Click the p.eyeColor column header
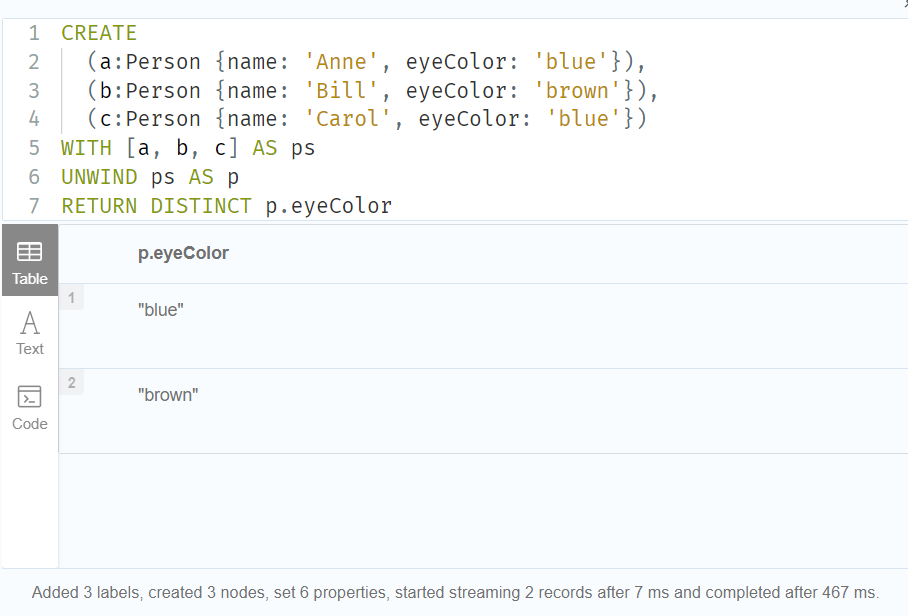The height and width of the screenshot is (616, 908). pyautogui.click(x=183, y=253)
